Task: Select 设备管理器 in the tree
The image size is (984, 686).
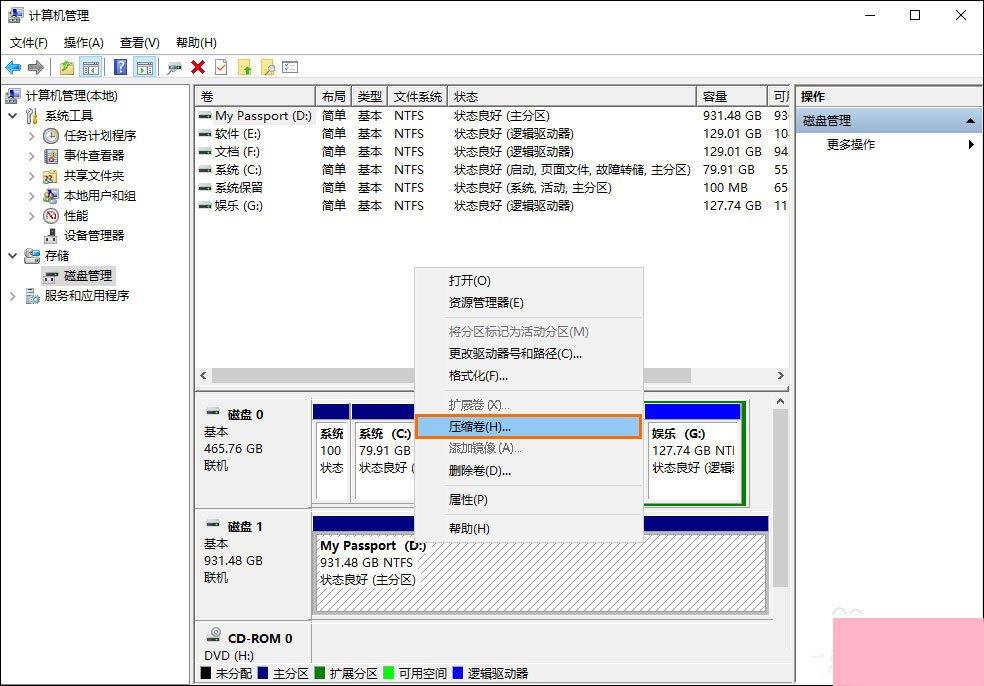Action: [94, 236]
